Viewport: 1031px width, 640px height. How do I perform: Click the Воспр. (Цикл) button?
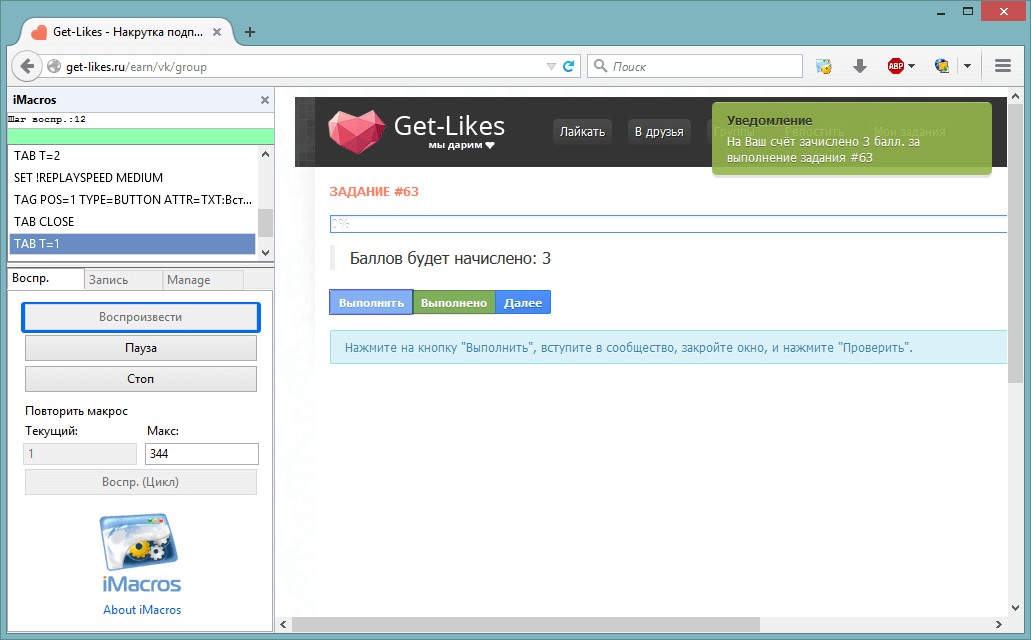pyautogui.click(x=141, y=482)
